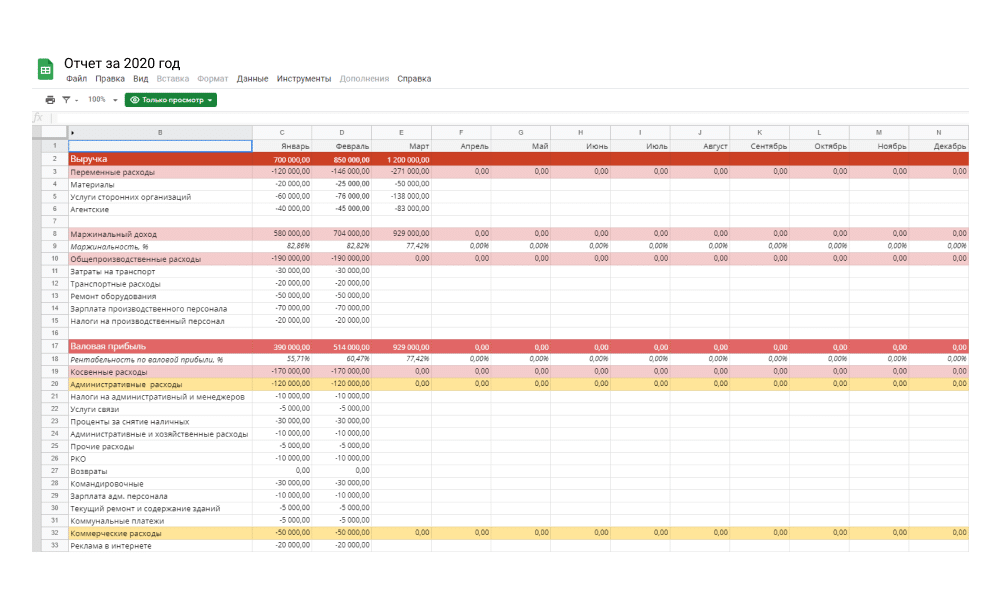Select the Общепроизводственные расходы cell

160,259
